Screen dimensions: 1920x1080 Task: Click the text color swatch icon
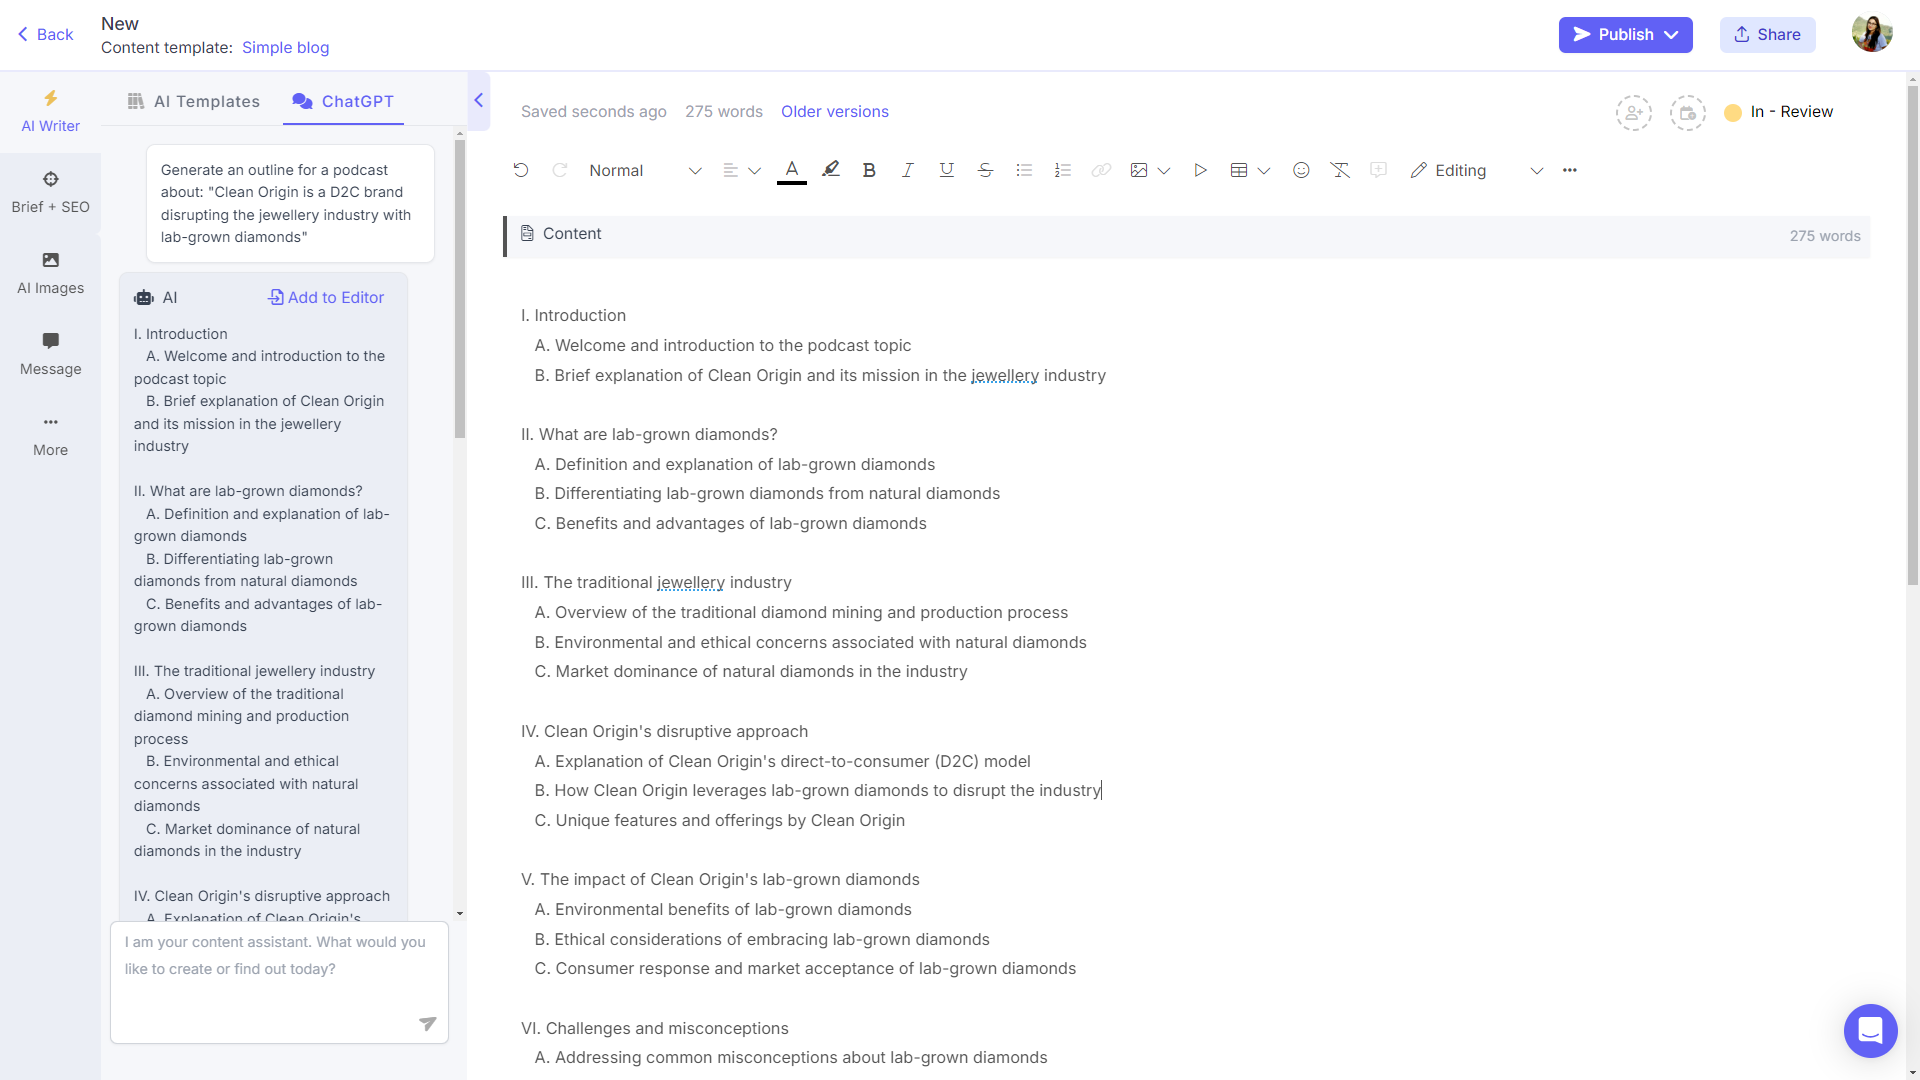point(791,170)
